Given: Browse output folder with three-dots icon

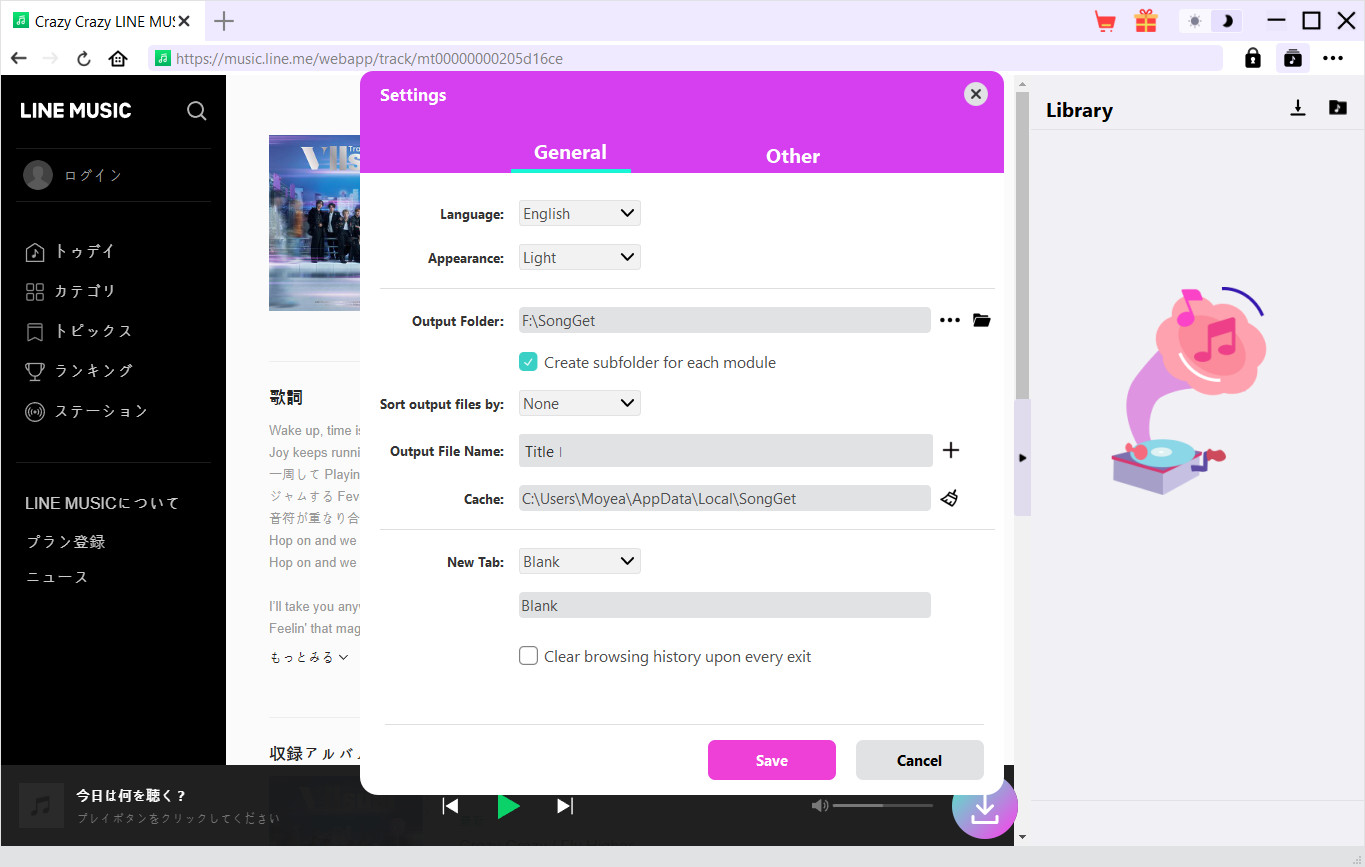Looking at the screenshot, I should pyautogui.click(x=950, y=320).
